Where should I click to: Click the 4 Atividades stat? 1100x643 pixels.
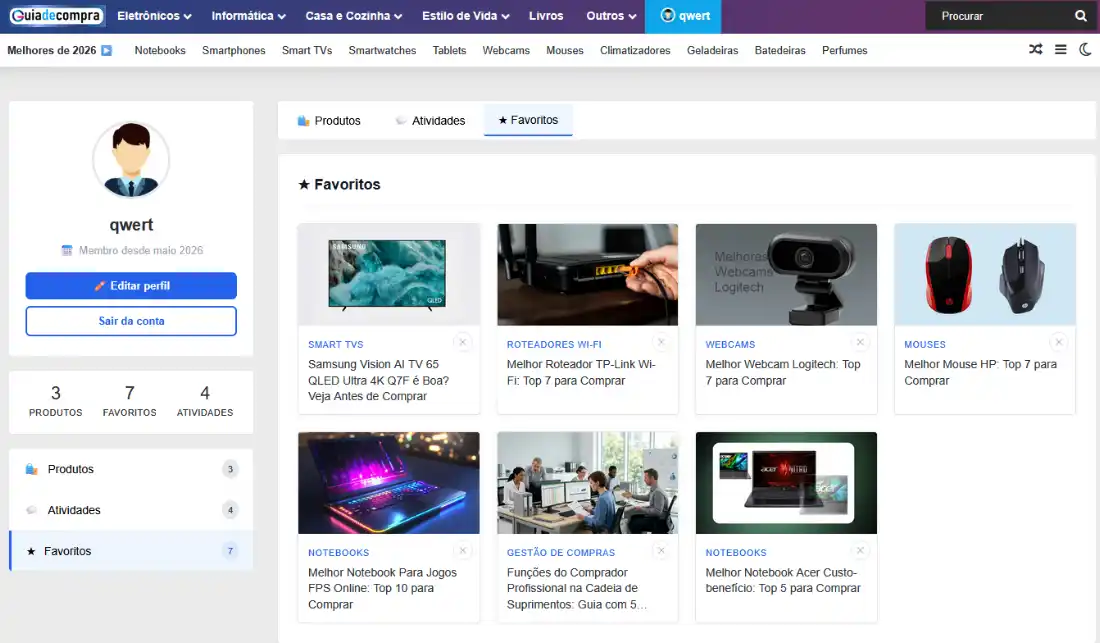click(205, 401)
